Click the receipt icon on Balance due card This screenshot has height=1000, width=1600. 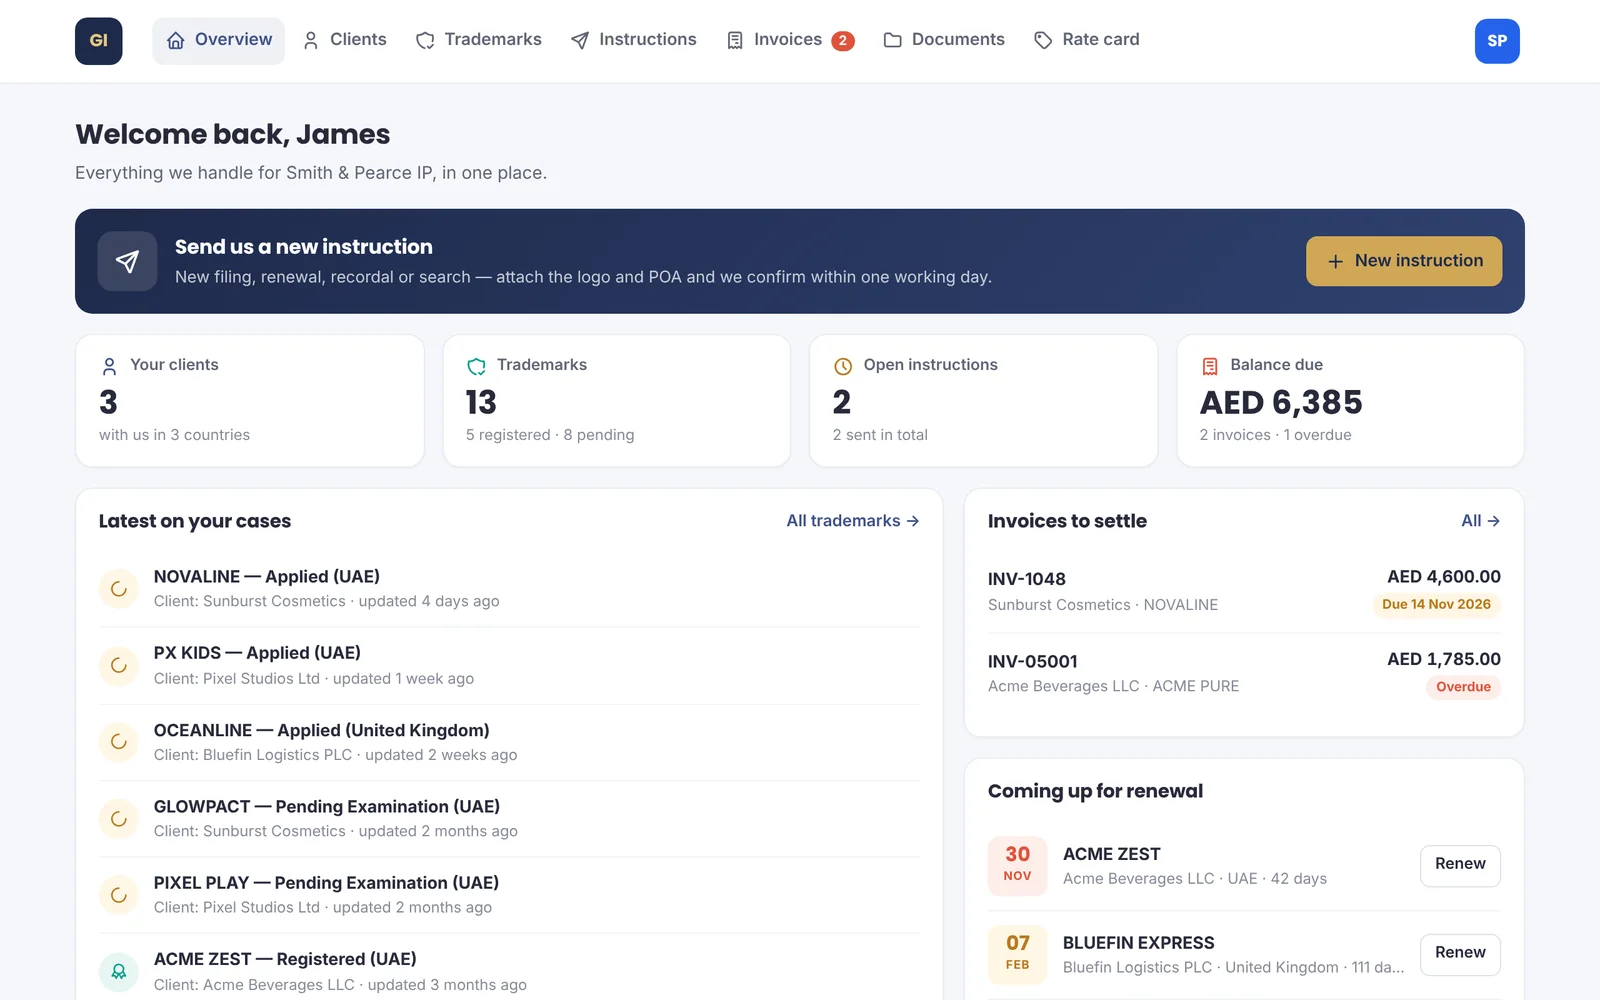click(x=1210, y=366)
